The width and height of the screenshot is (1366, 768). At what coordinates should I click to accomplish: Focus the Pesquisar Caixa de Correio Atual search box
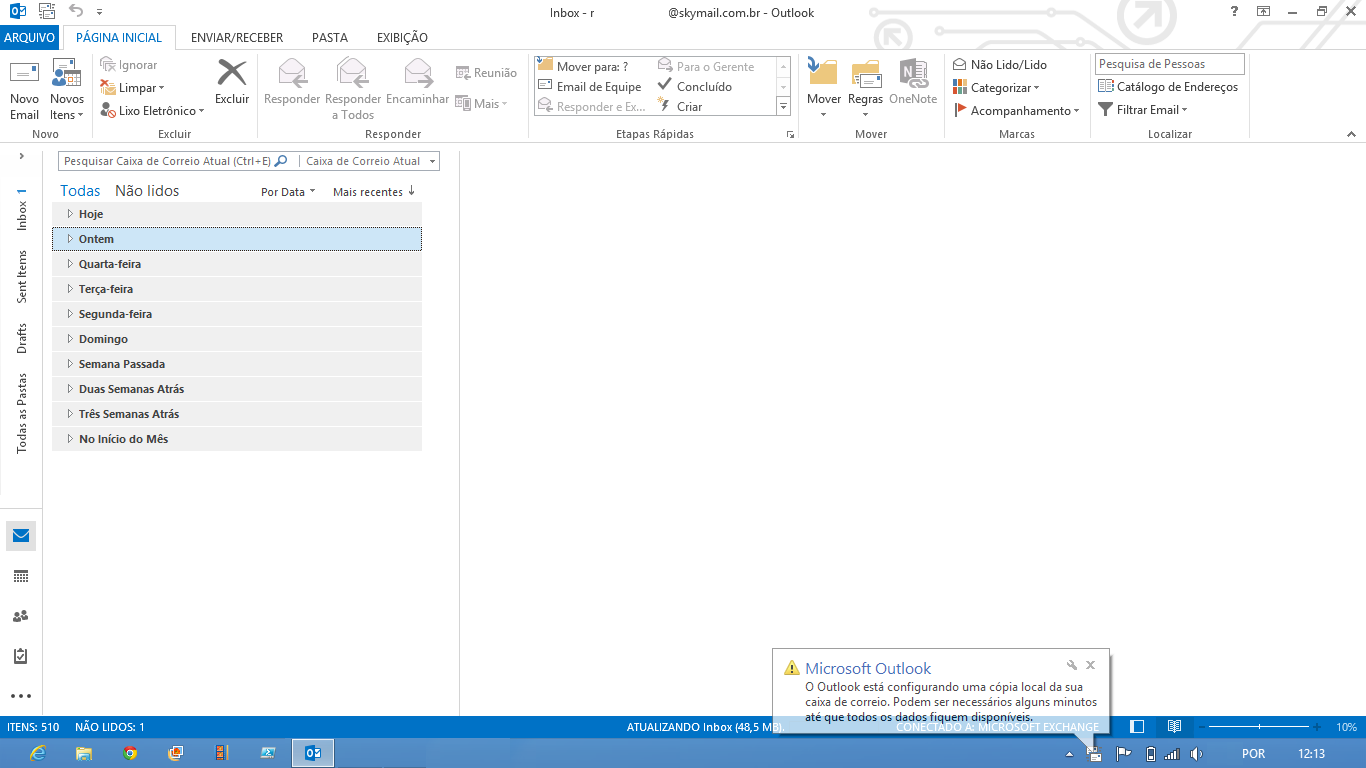[175, 161]
